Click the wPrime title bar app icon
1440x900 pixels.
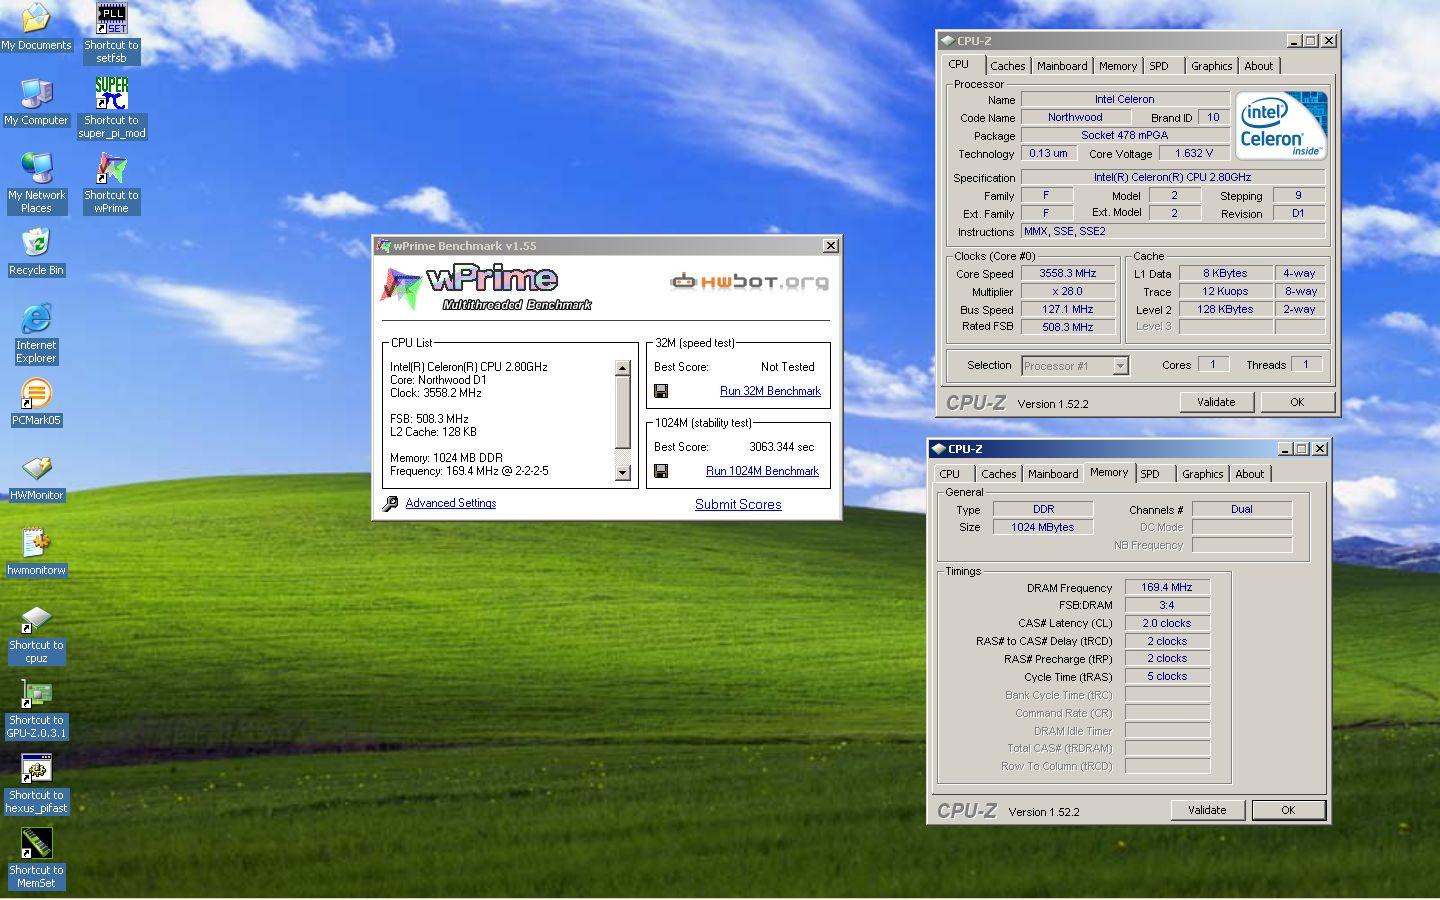[x=383, y=246]
